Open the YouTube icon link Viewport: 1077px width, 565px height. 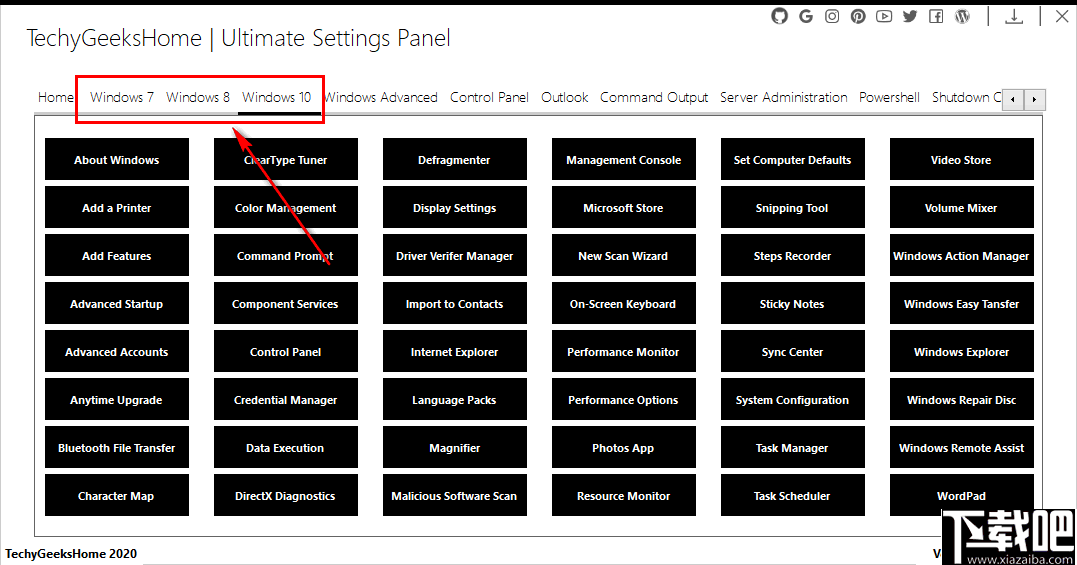(x=884, y=16)
